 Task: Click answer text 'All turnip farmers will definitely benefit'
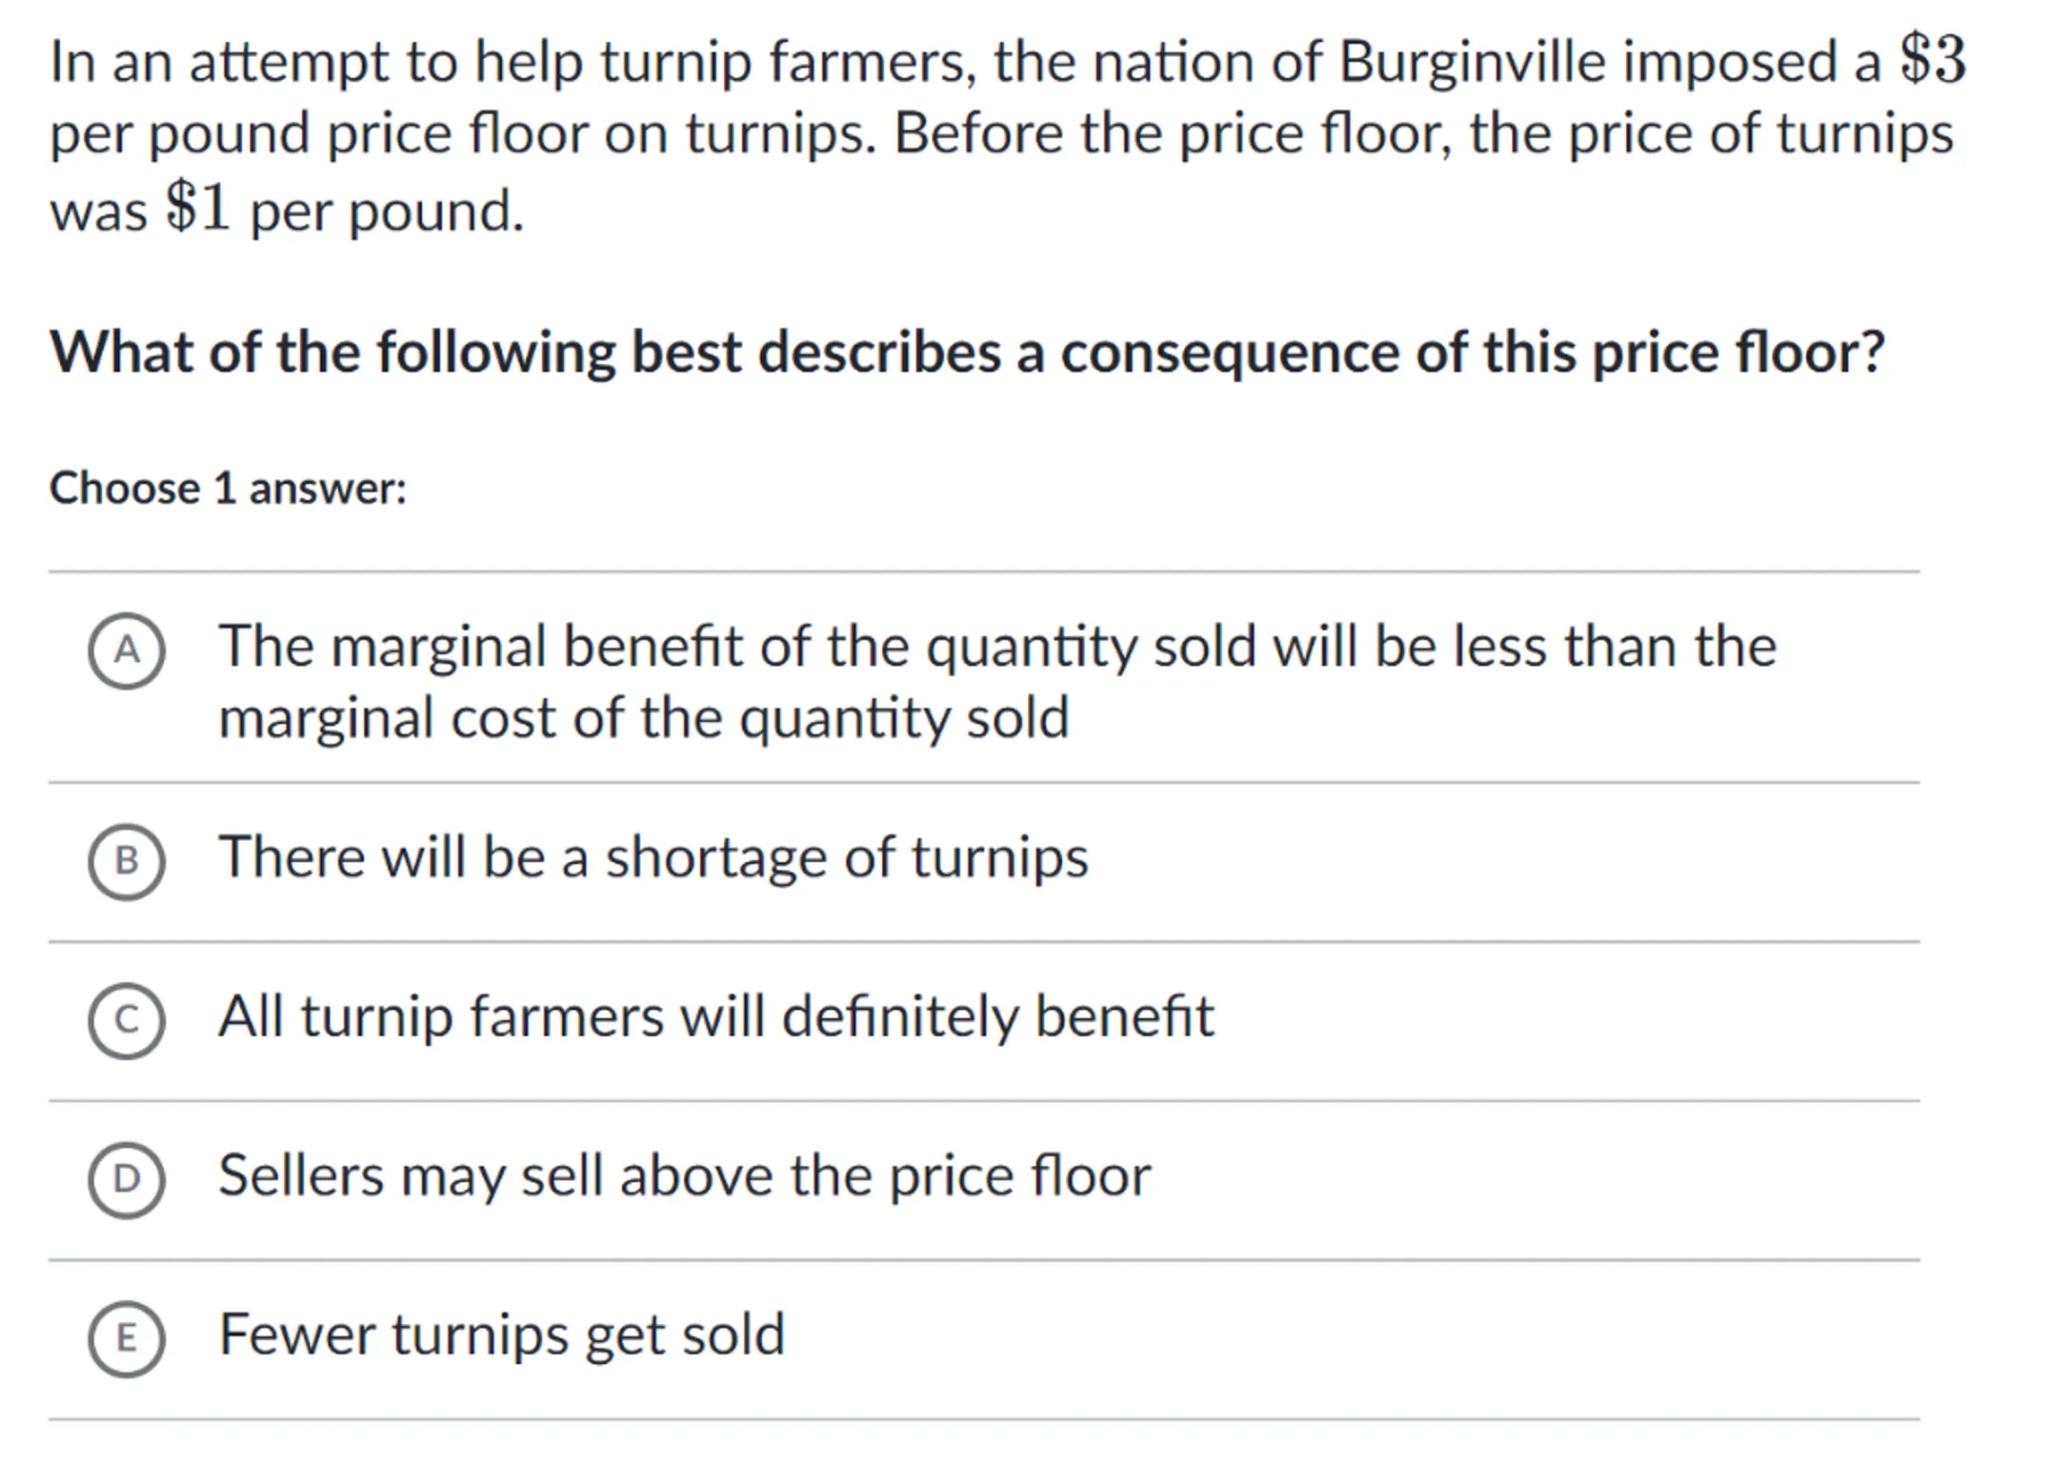click(716, 1016)
